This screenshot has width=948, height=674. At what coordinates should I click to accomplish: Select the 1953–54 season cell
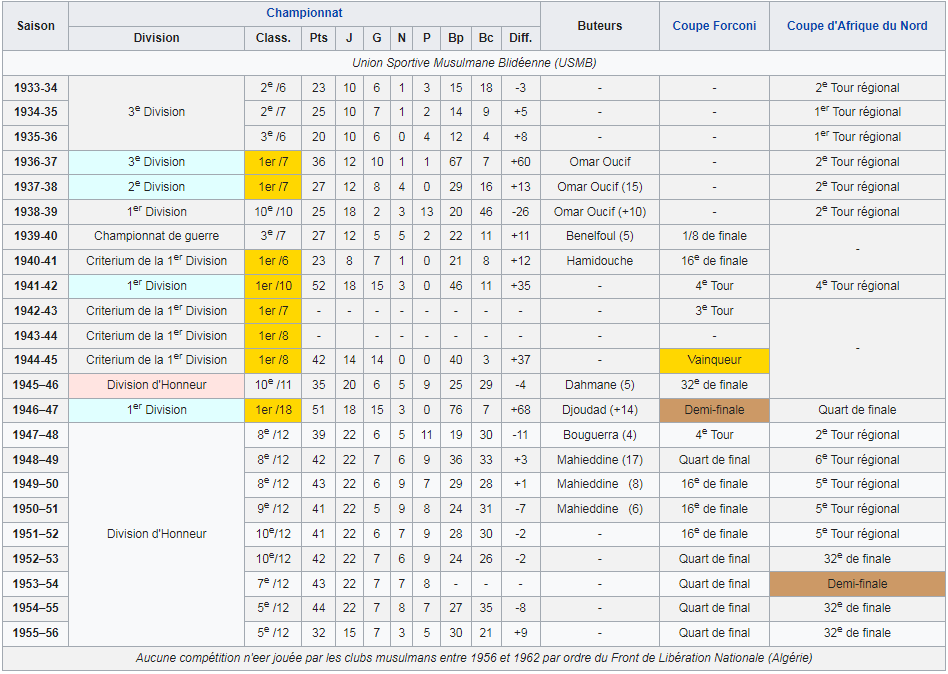36,583
